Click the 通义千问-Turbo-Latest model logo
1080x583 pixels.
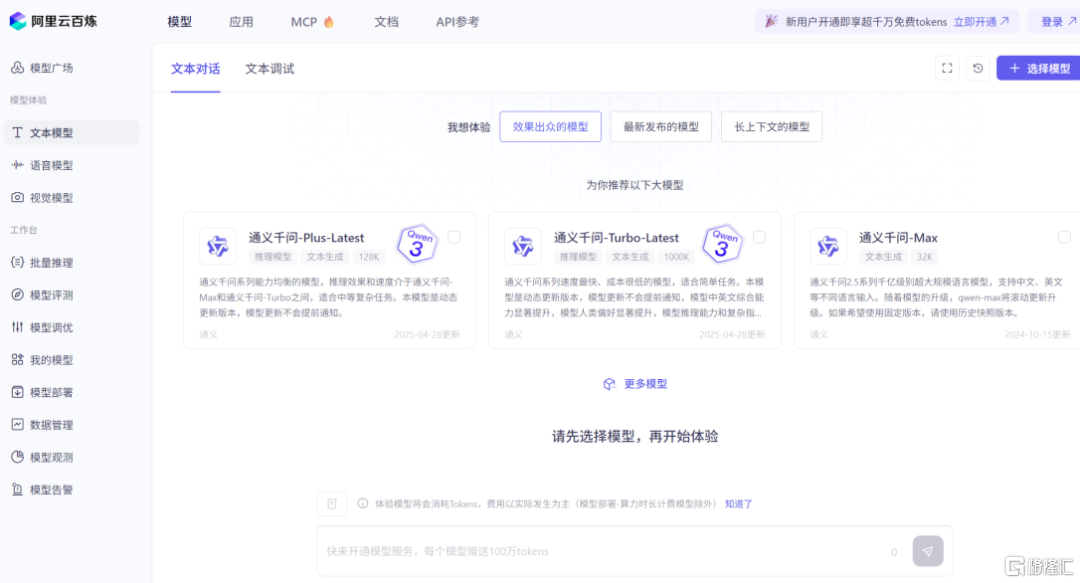523,246
